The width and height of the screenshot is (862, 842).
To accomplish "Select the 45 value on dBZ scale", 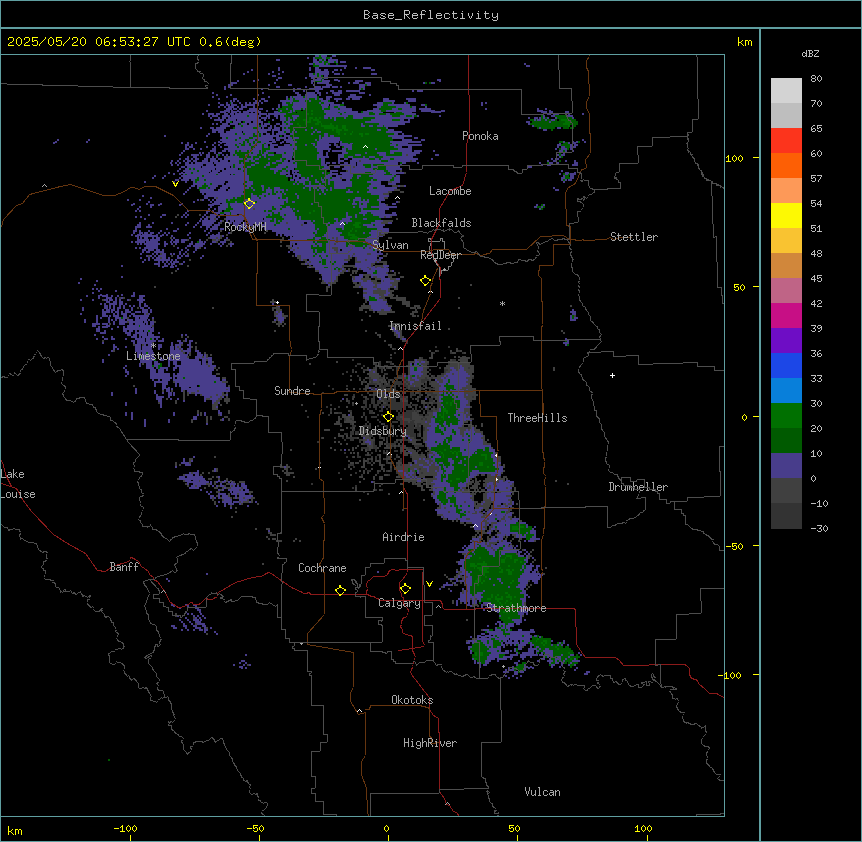I will [x=816, y=279].
